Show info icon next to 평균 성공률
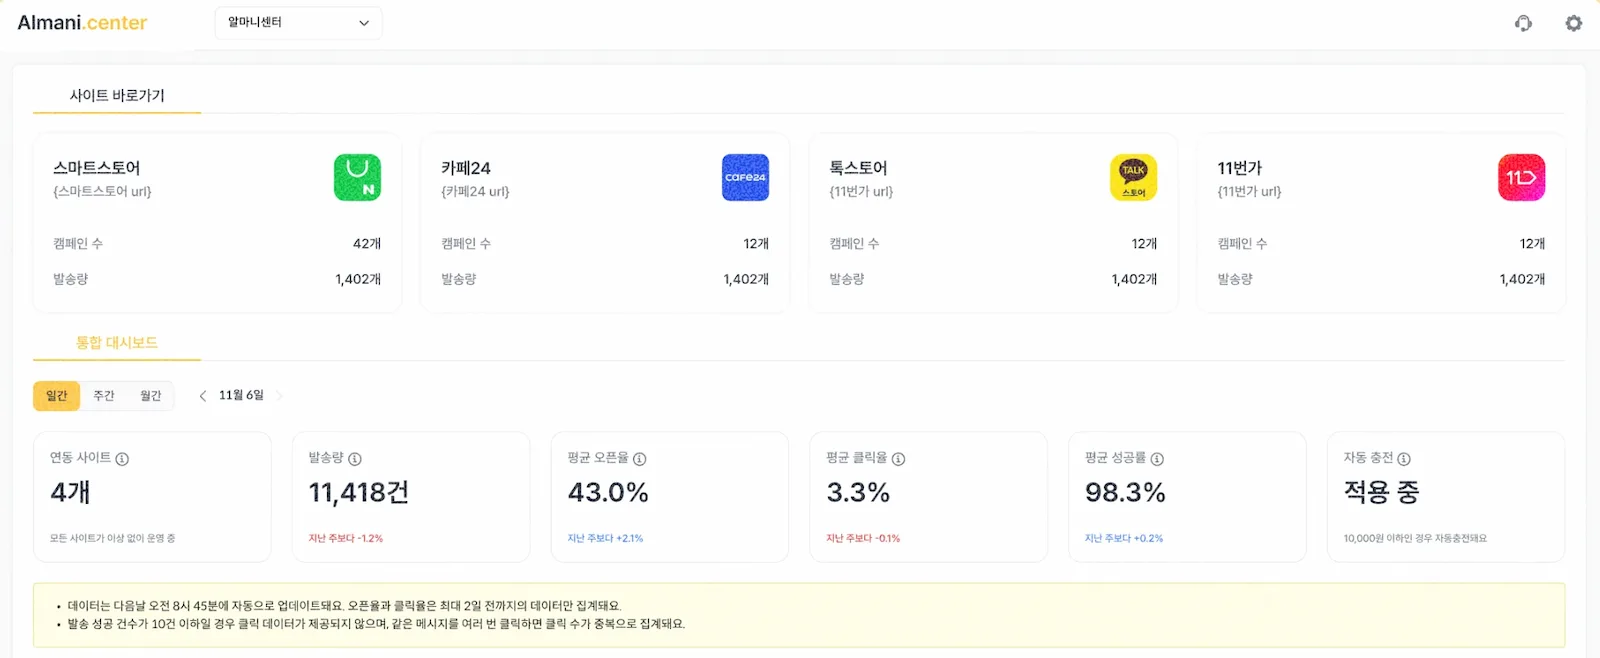Image resolution: width=1600 pixels, height=658 pixels. tap(1157, 459)
